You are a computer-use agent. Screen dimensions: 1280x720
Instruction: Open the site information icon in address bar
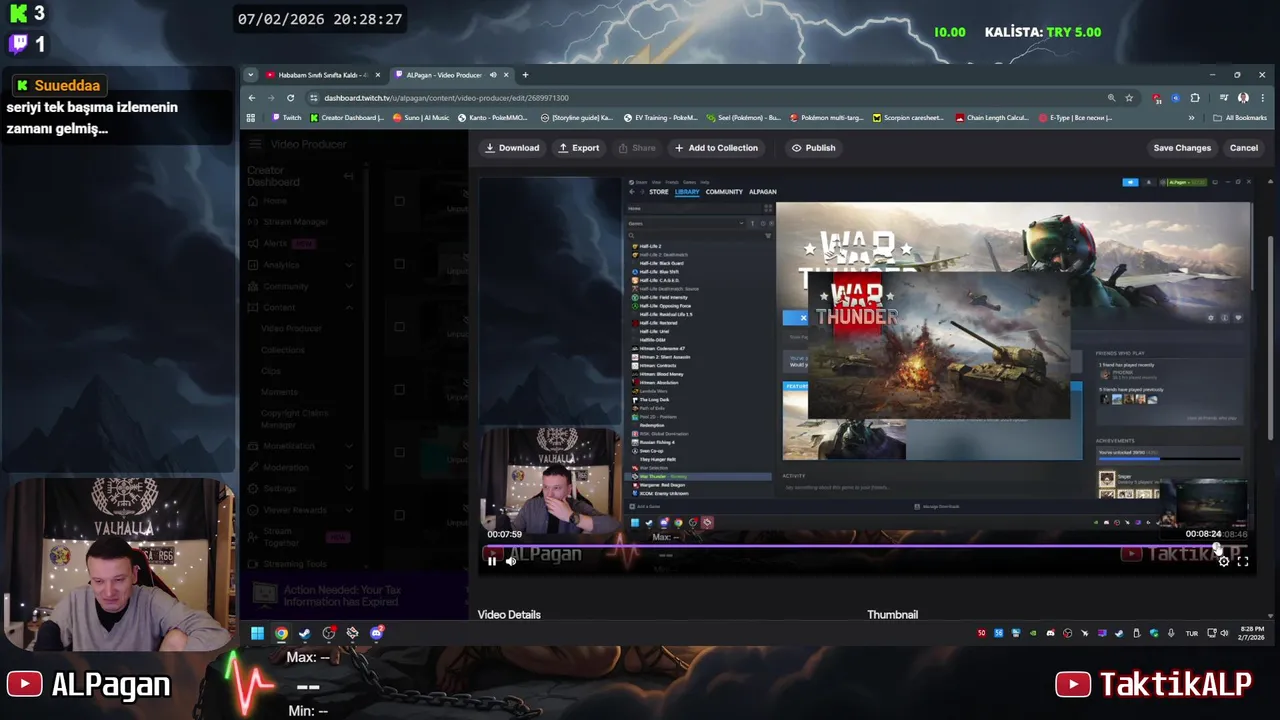(314, 98)
